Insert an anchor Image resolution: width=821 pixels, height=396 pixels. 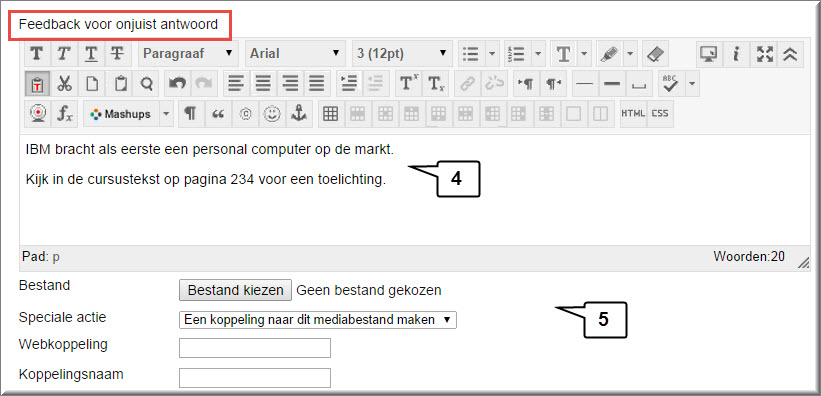pyautogui.click(x=299, y=114)
